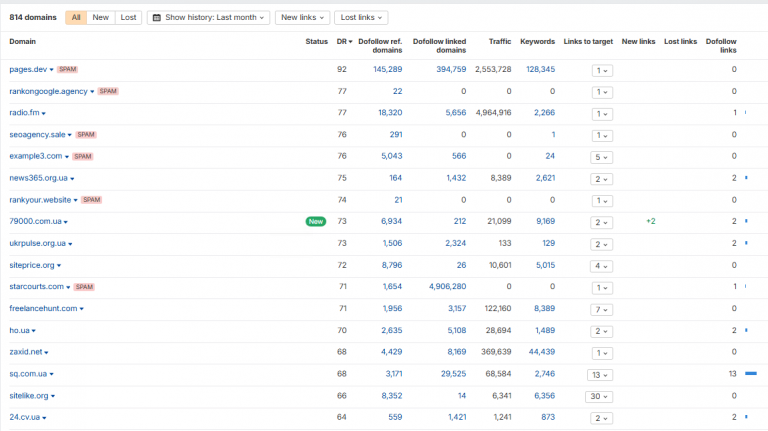The width and height of the screenshot is (768, 431).
Task: Open links to target dropdown for pages.dev
Action: [602, 71]
